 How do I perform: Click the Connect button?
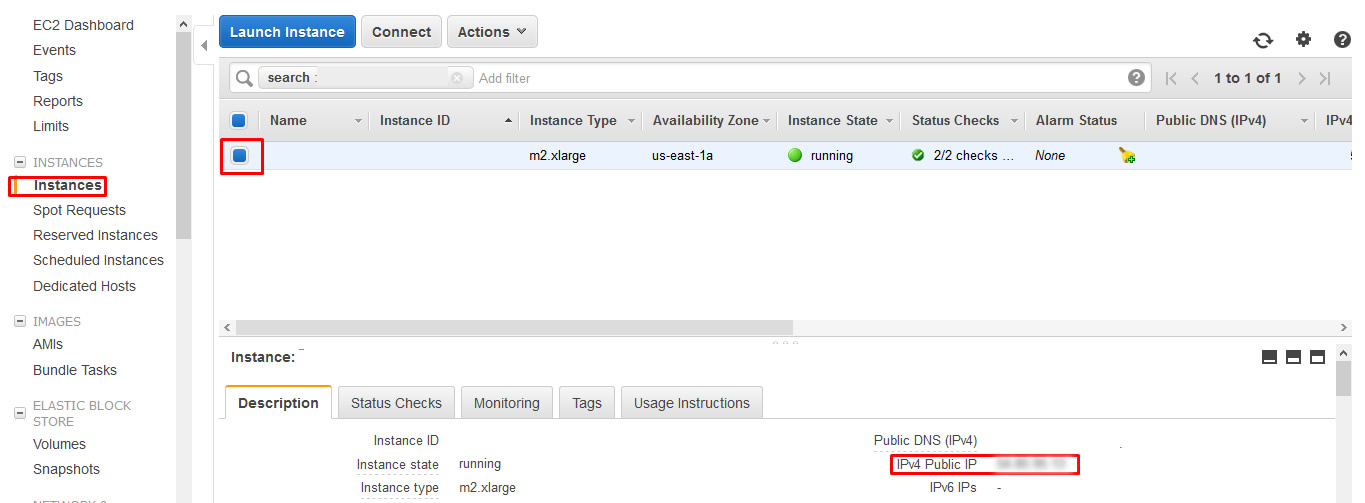click(401, 32)
